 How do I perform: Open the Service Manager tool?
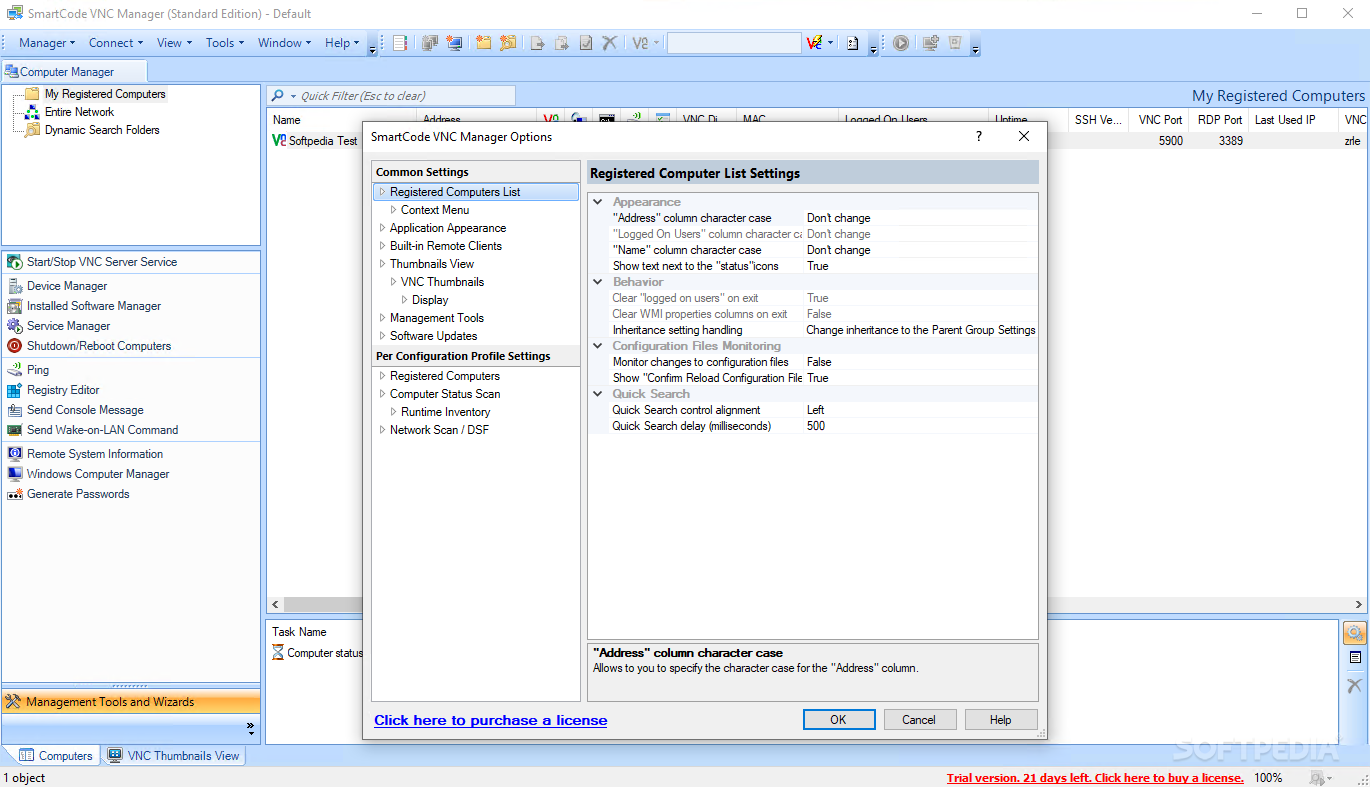point(58,326)
